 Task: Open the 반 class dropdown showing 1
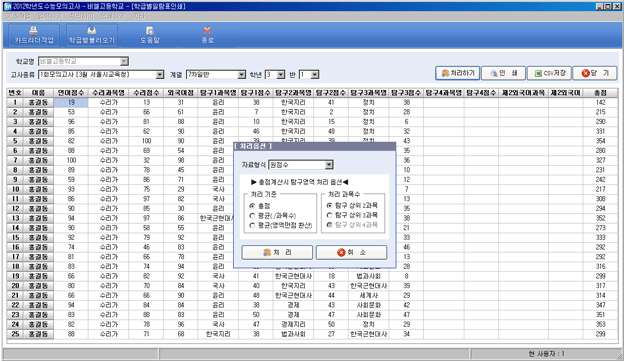(315, 75)
